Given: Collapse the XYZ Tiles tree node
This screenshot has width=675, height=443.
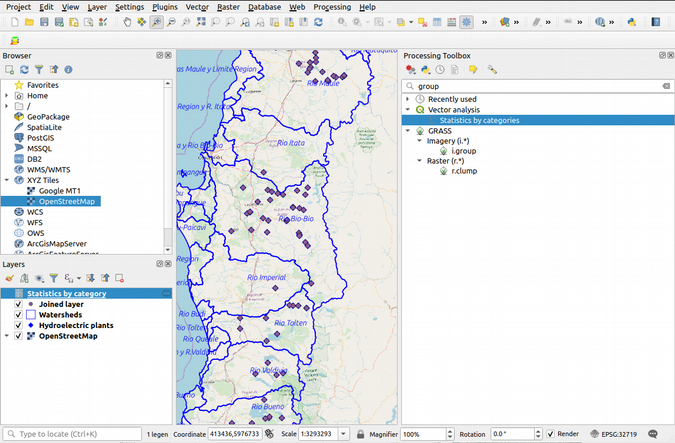Looking at the screenshot, I should [7, 181].
